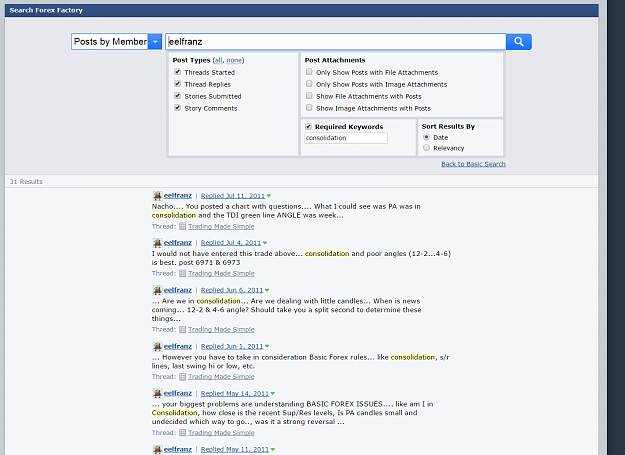The image size is (625, 455).
Task: Click the 'I would not have entered' snippet
Action: 301,258
